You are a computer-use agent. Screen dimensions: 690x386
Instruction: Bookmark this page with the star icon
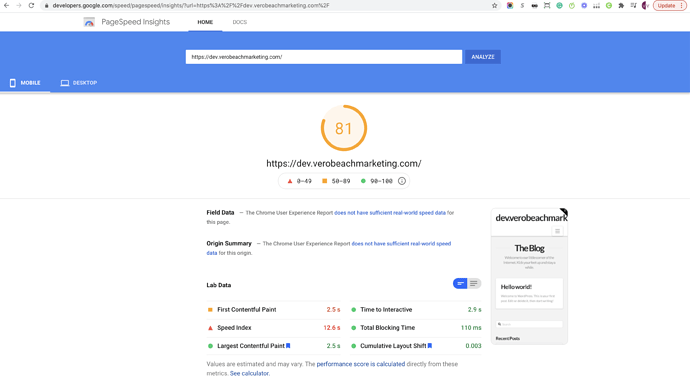pyautogui.click(x=495, y=6)
